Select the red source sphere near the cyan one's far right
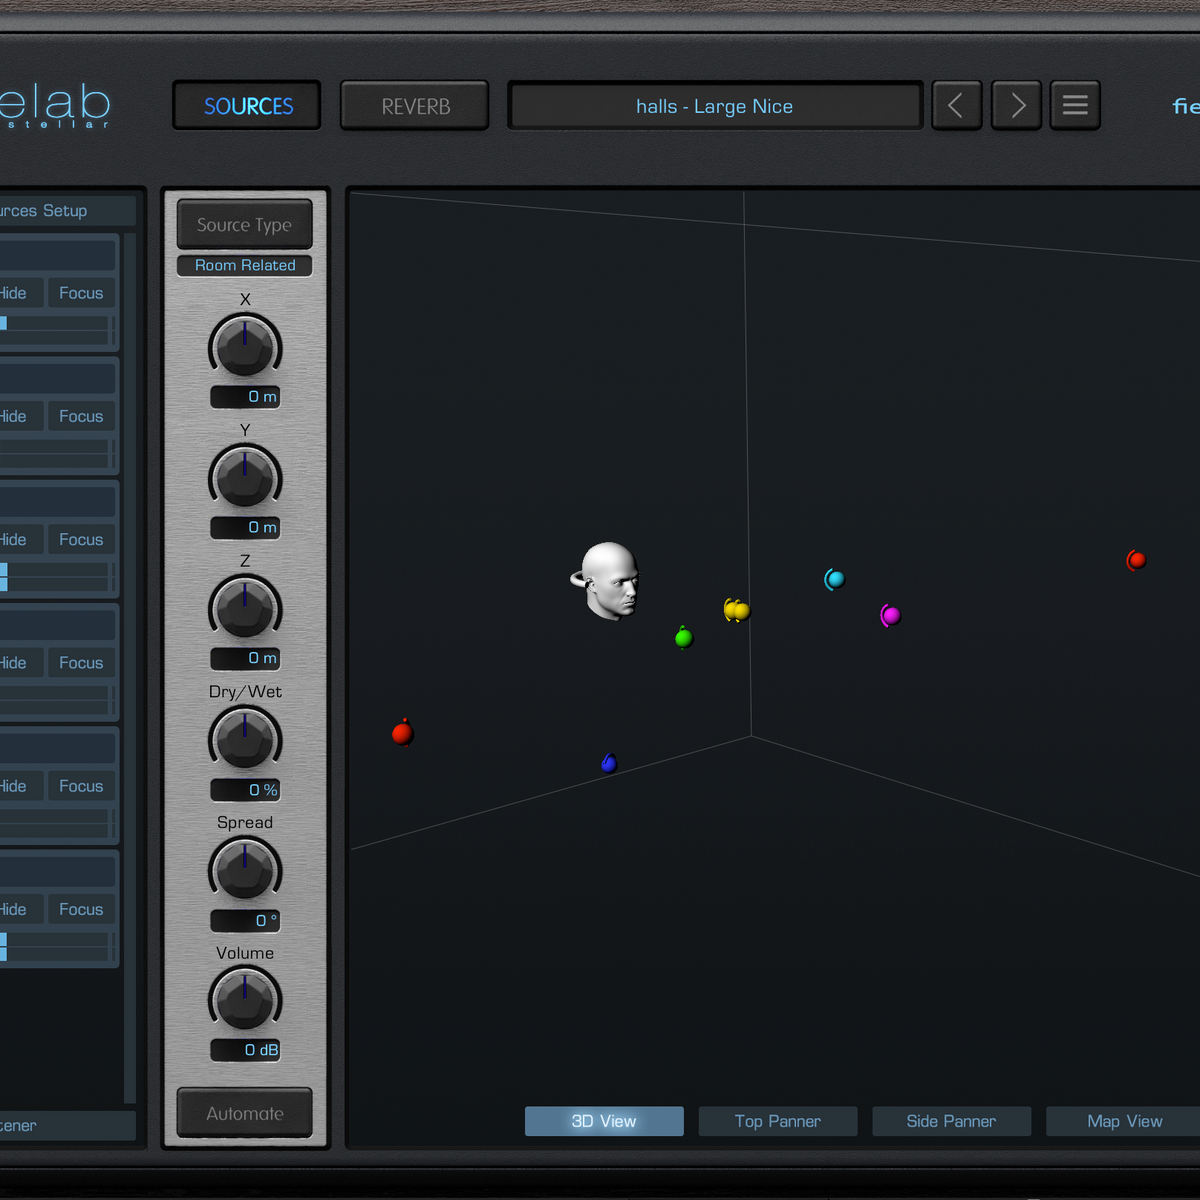The width and height of the screenshot is (1200, 1200). point(1136,560)
